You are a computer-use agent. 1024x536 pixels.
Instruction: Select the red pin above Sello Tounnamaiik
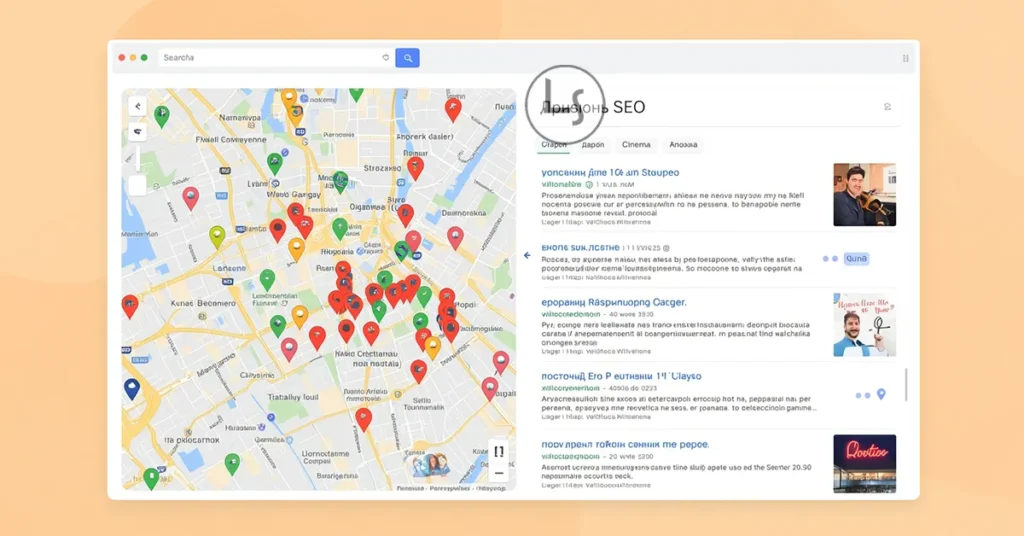click(x=419, y=371)
